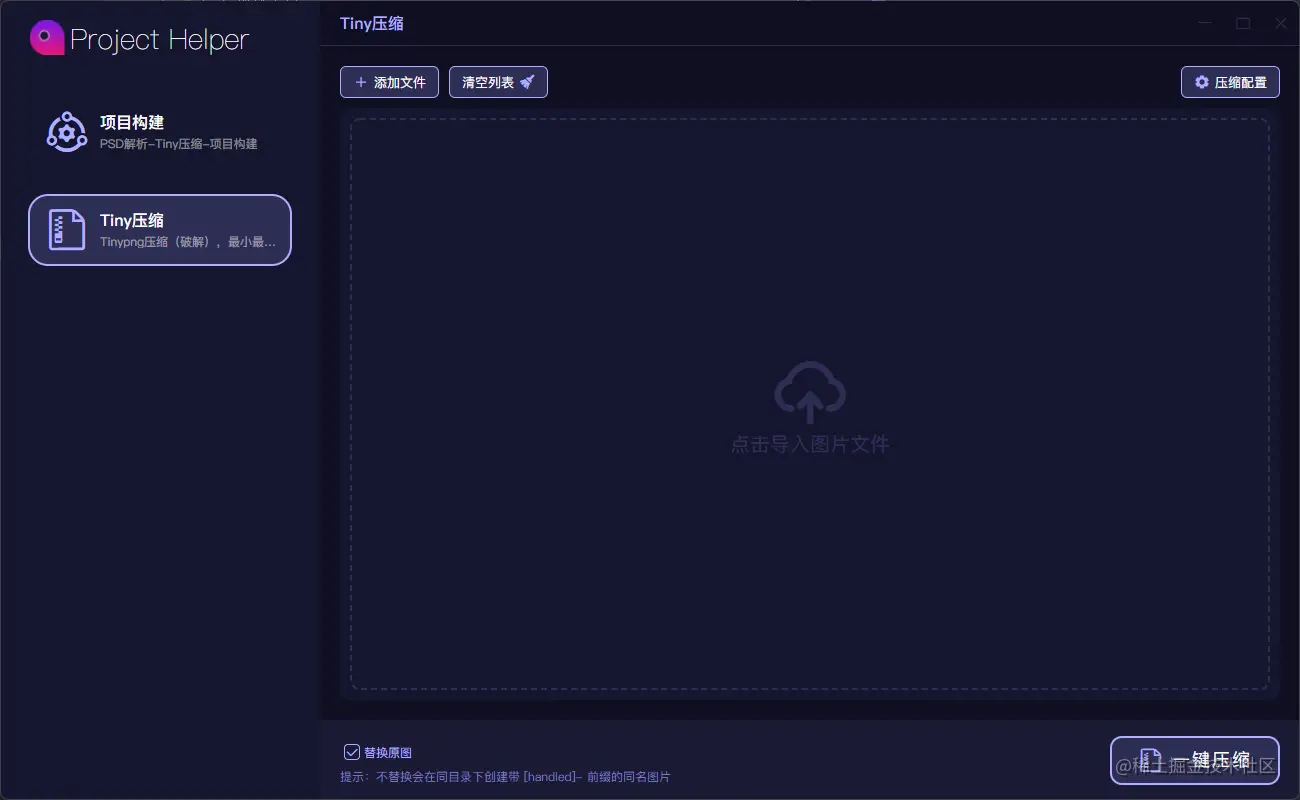
Task: Click the broom icon on 清空列表
Action: 527,82
